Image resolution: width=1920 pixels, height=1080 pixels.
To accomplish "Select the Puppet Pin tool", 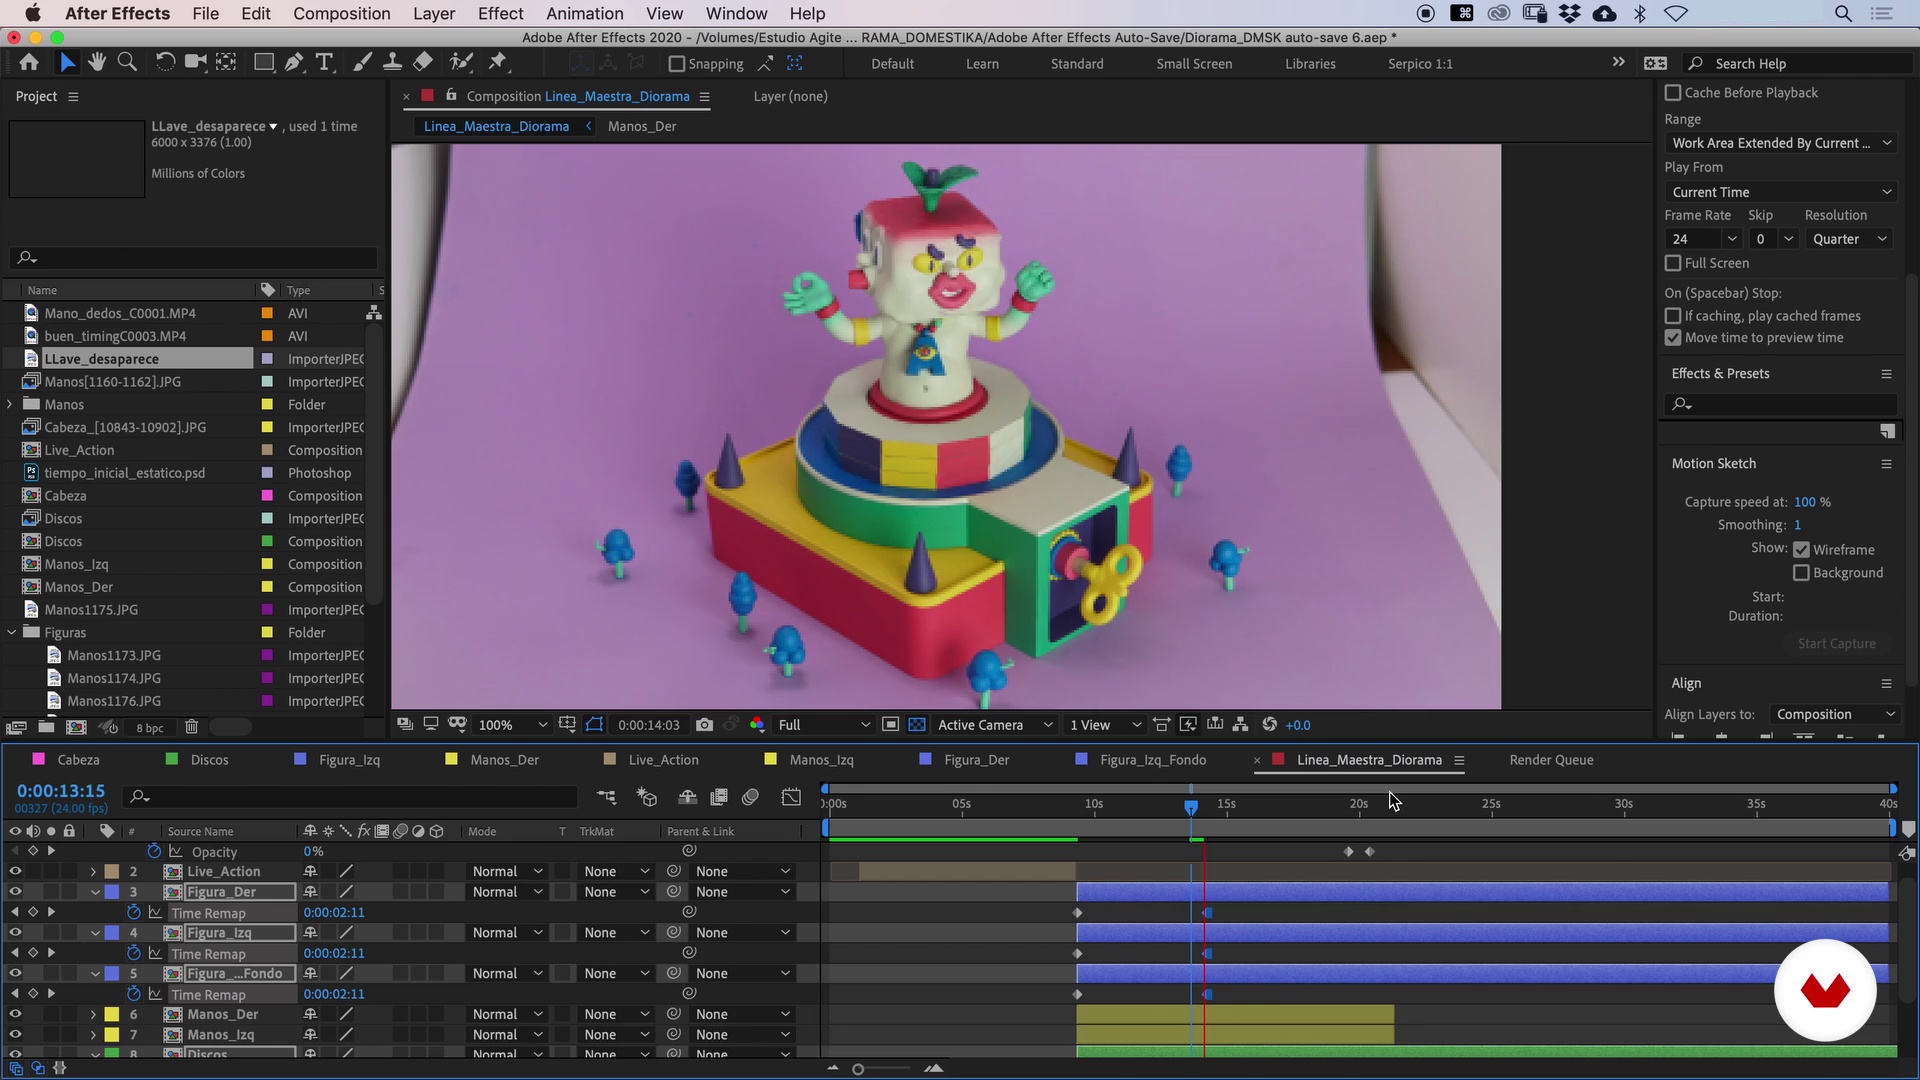I will pos(498,62).
